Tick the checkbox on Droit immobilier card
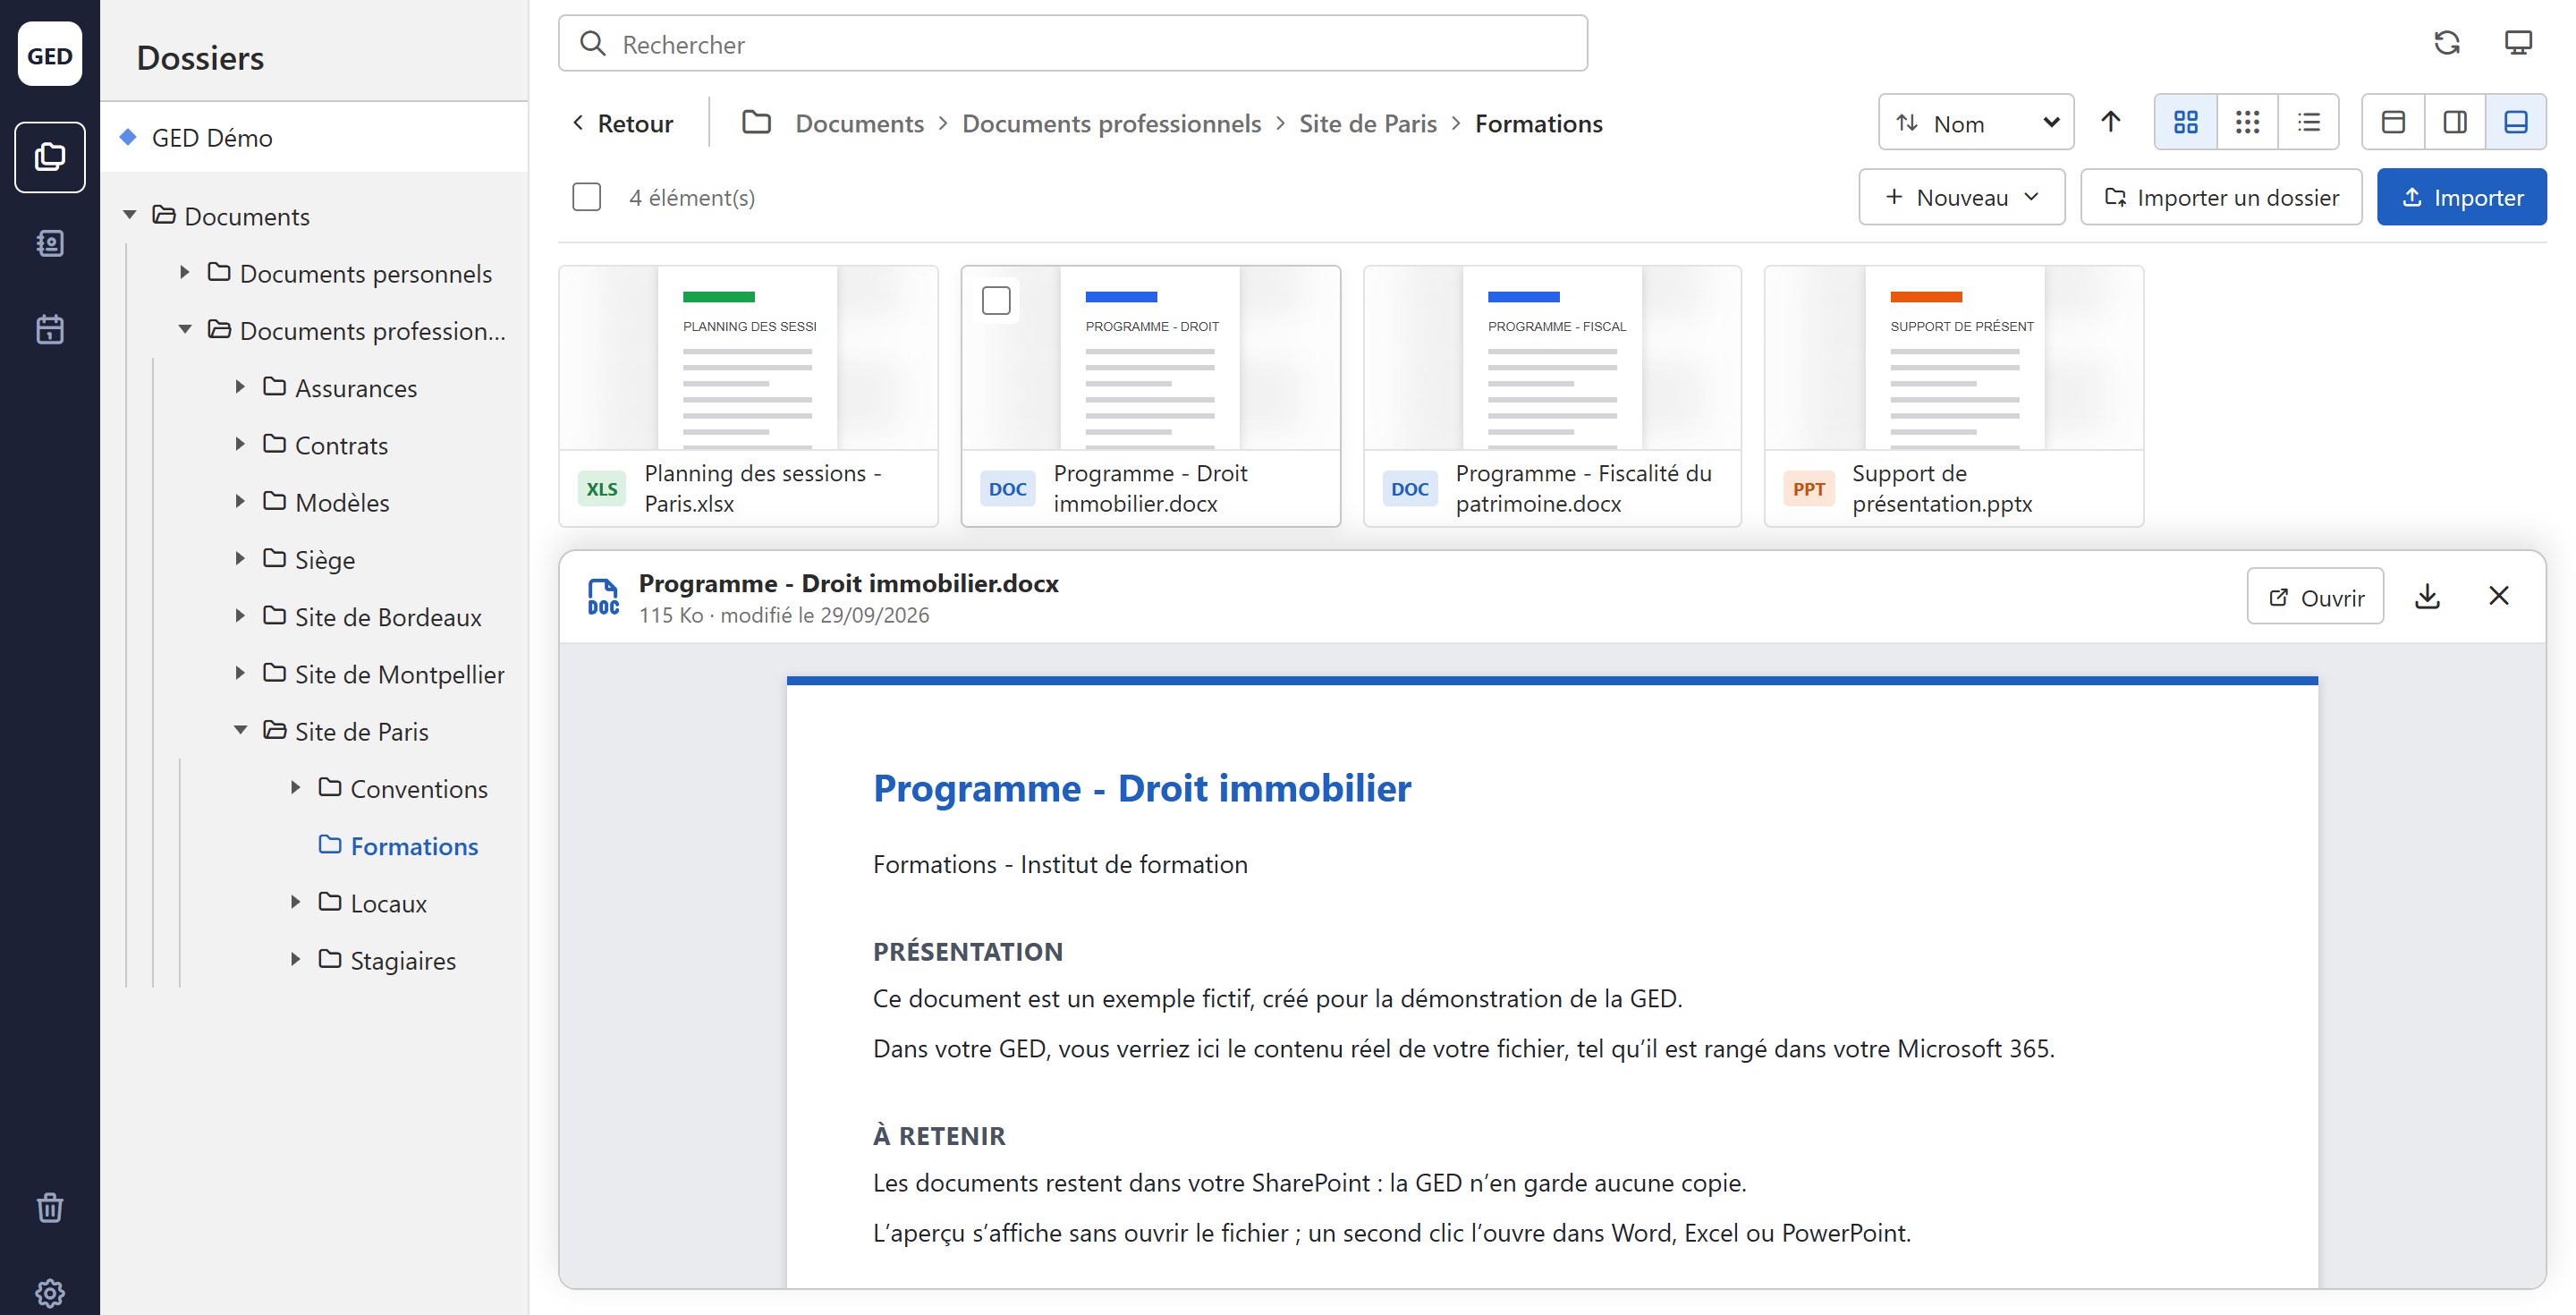2576x1315 pixels. (x=996, y=300)
